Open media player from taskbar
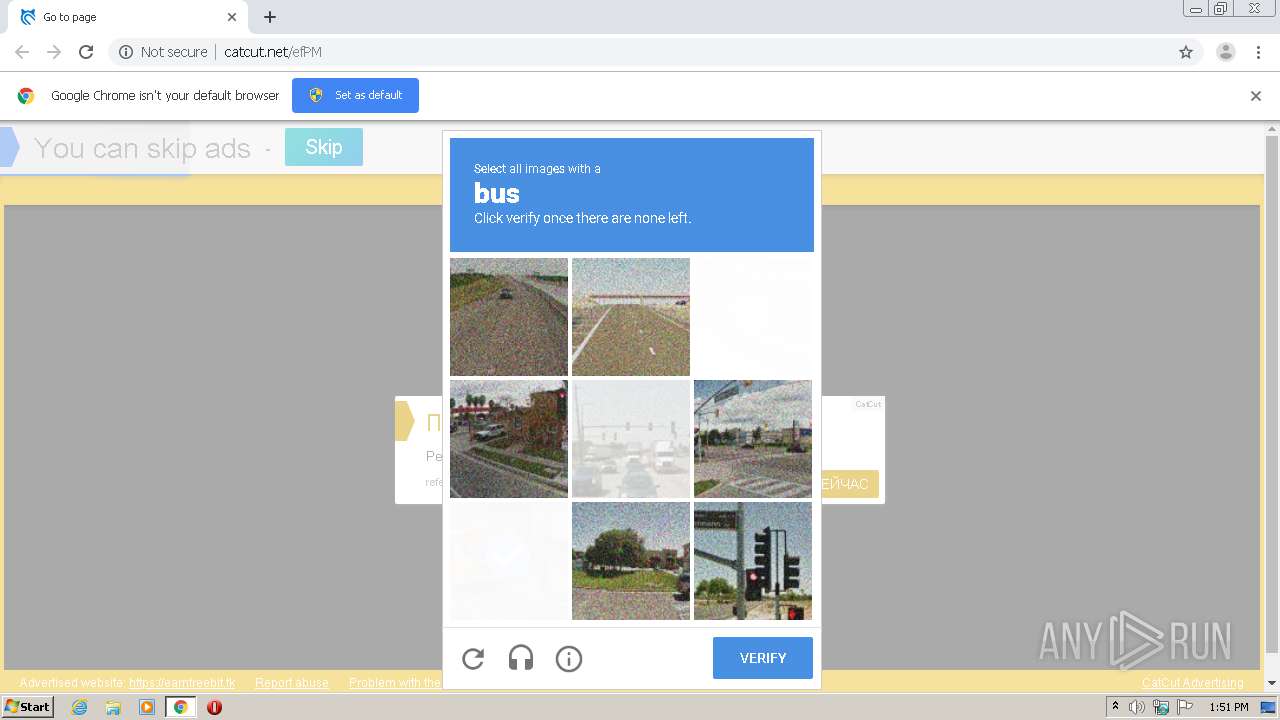The height and width of the screenshot is (720, 1280). 147,707
